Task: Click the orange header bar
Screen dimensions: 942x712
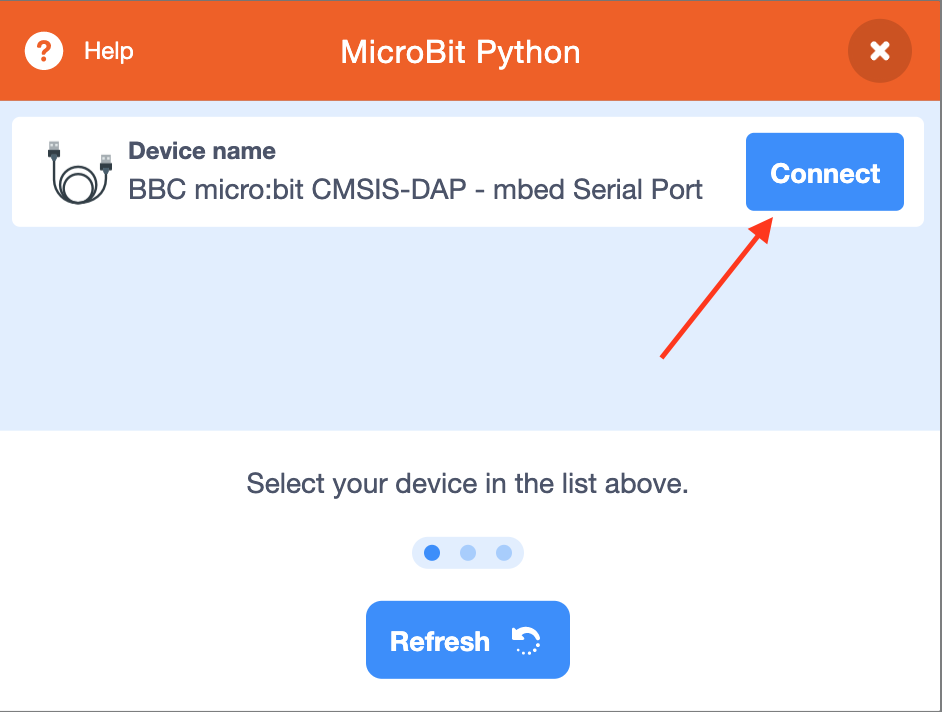Action: [470, 50]
